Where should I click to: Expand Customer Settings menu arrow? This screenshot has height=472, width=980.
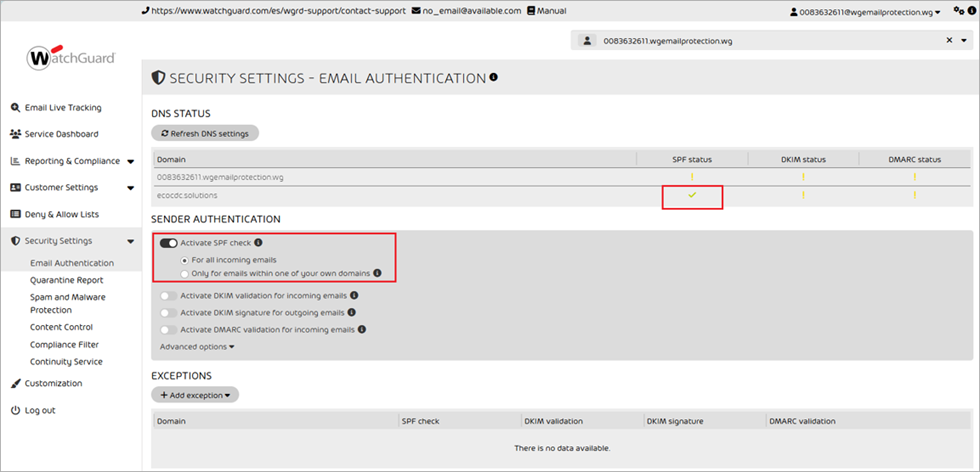click(131, 188)
